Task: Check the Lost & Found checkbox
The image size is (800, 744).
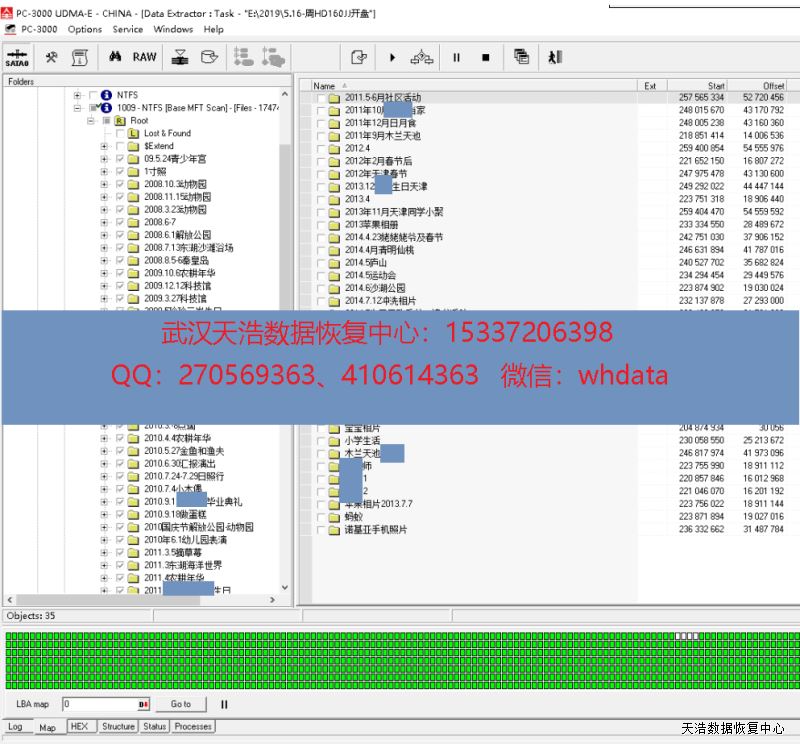Action: pyautogui.click(x=120, y=133)
